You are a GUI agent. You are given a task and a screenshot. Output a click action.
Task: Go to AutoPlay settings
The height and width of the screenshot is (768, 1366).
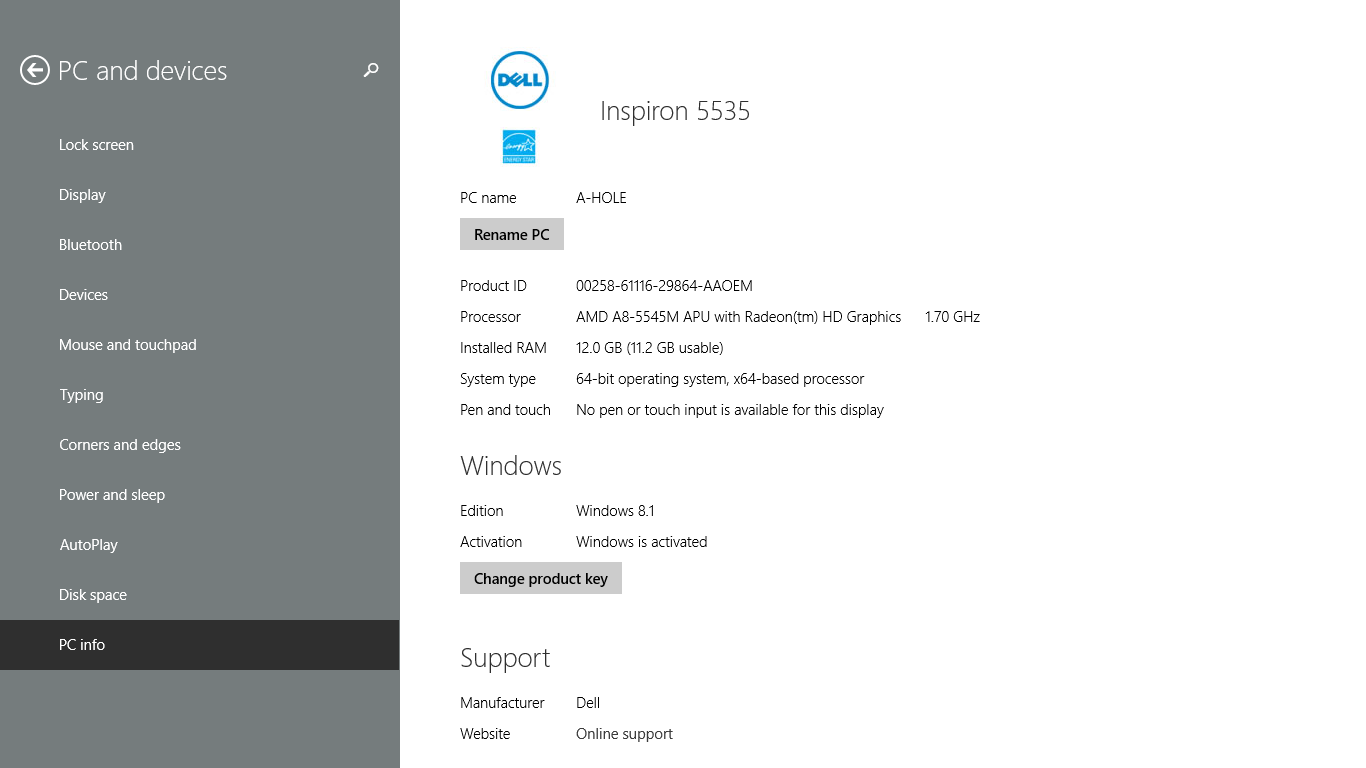(200, 545)
